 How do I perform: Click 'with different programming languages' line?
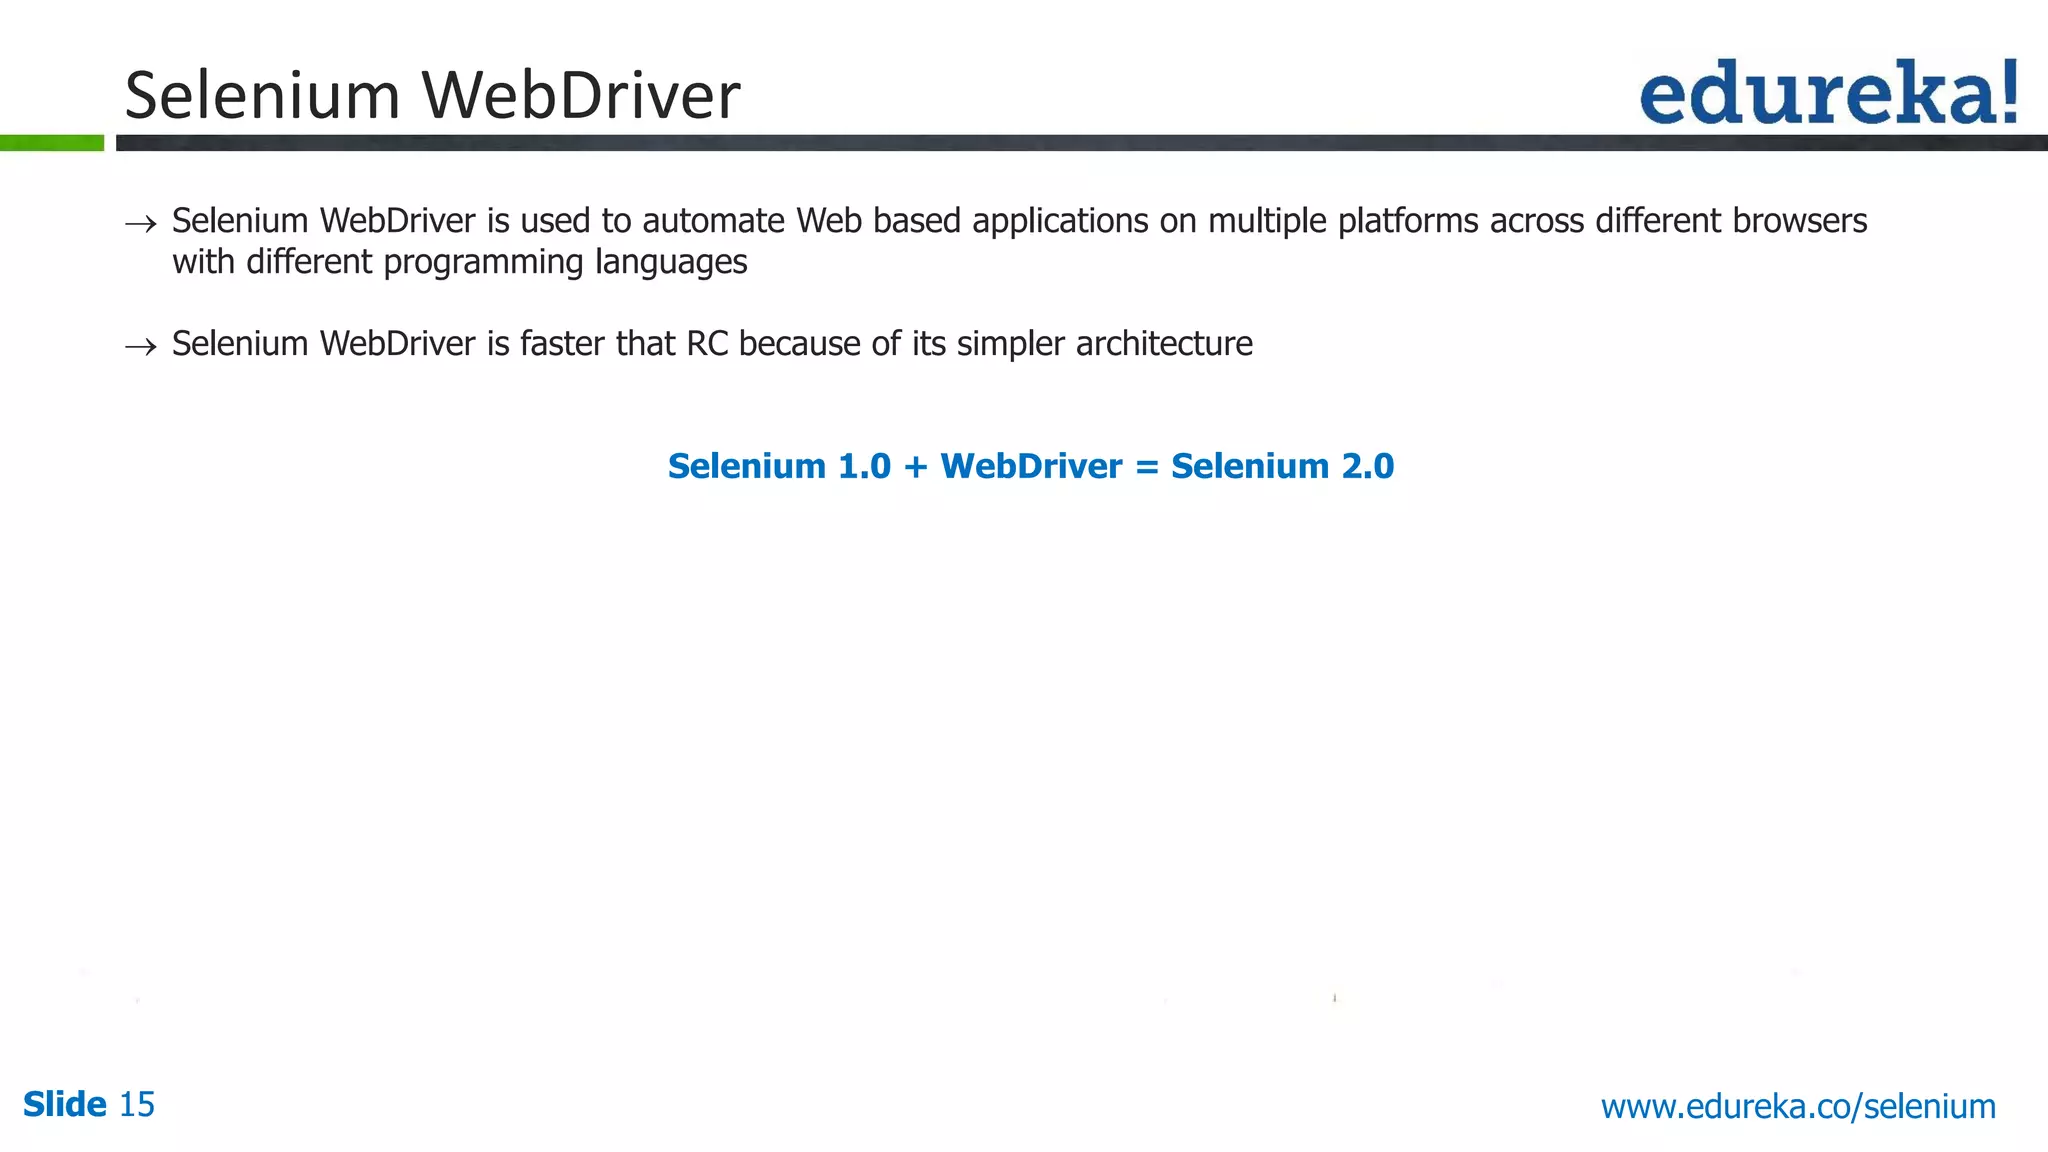point(459,262)
